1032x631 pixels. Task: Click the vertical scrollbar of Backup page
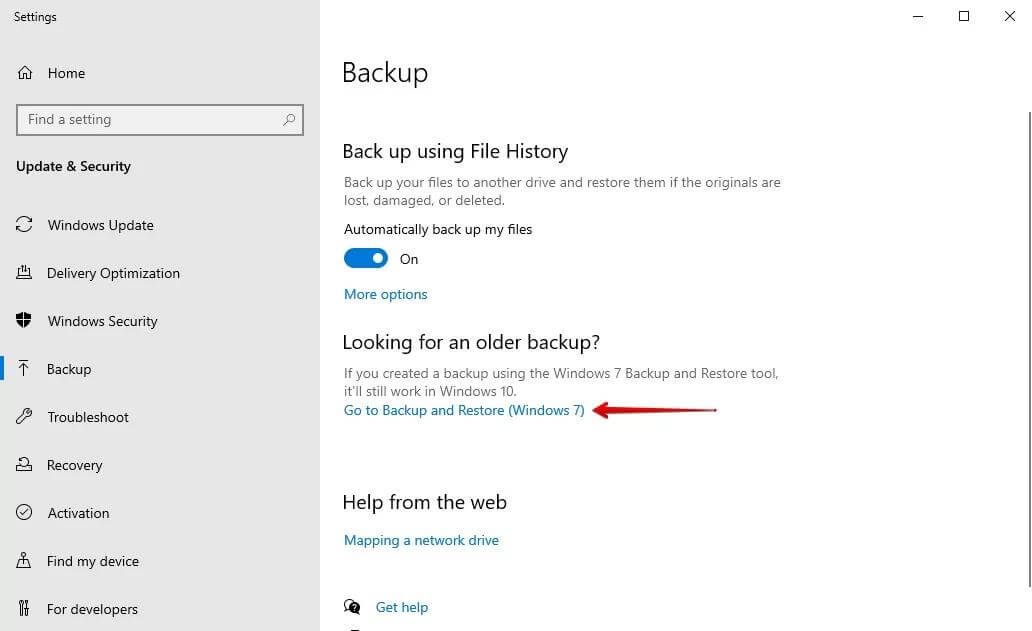point(1029,349)
